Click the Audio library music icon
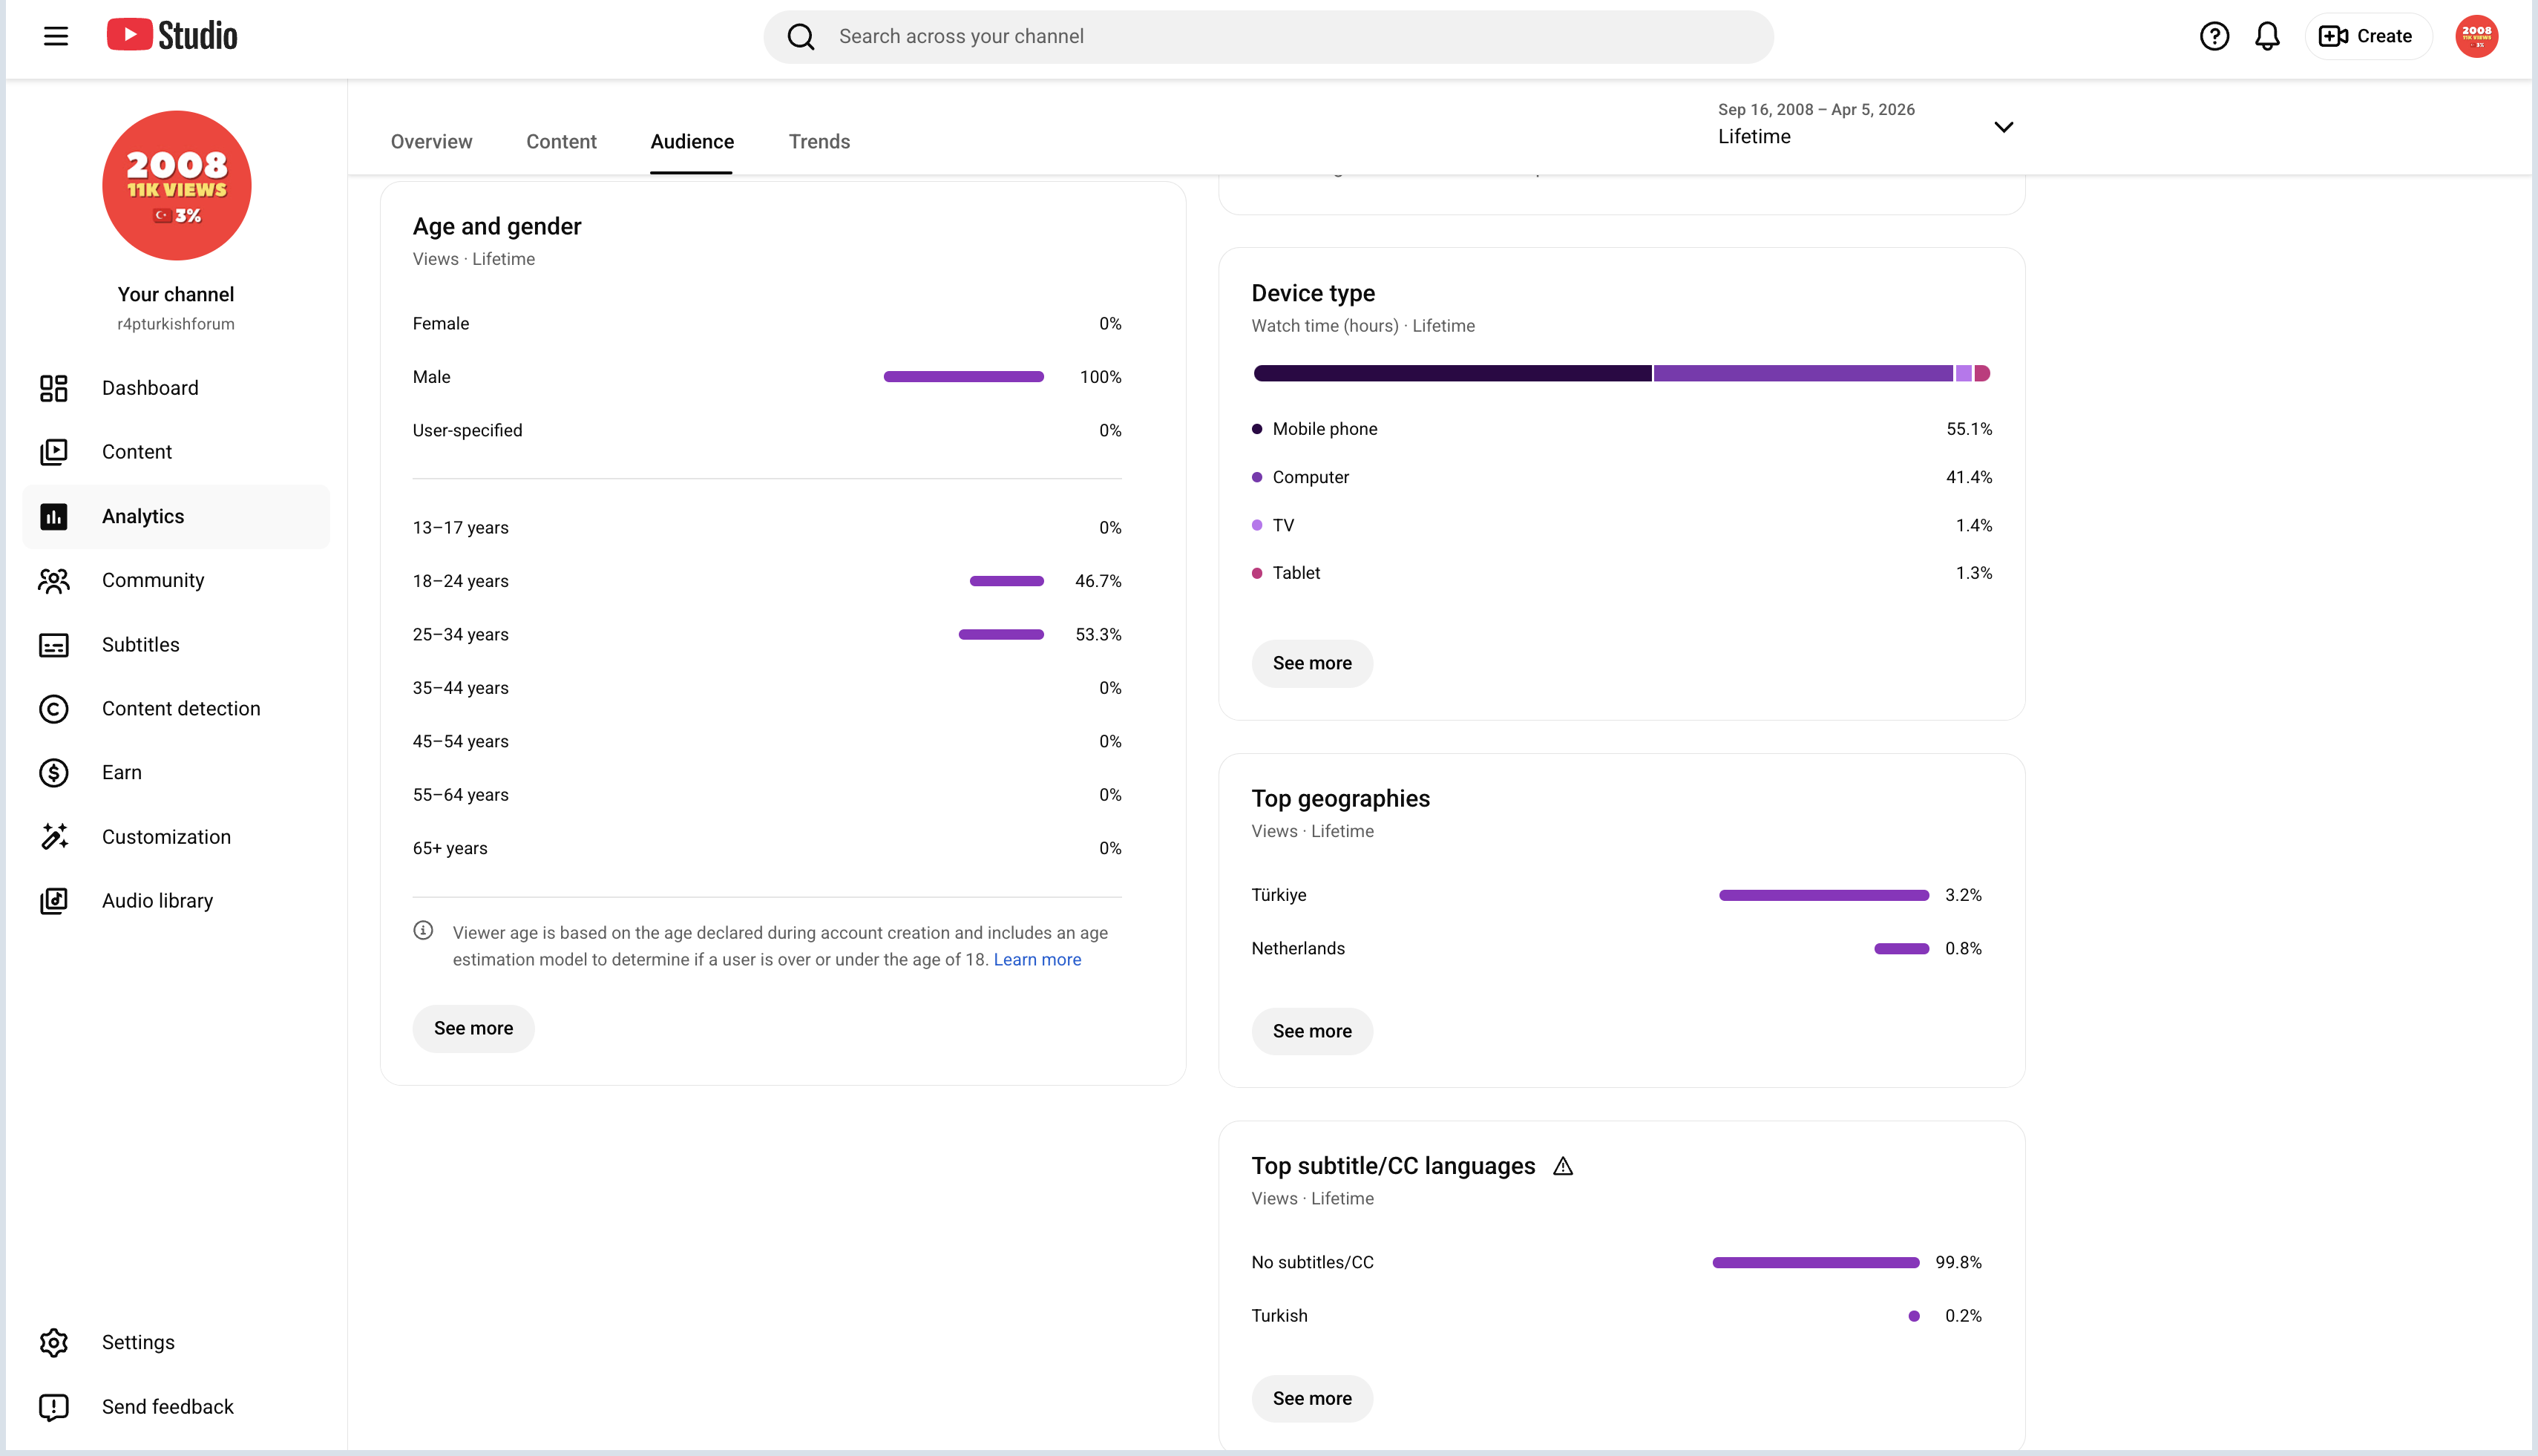2538x1456 pixels. click(x=54, y=901)
